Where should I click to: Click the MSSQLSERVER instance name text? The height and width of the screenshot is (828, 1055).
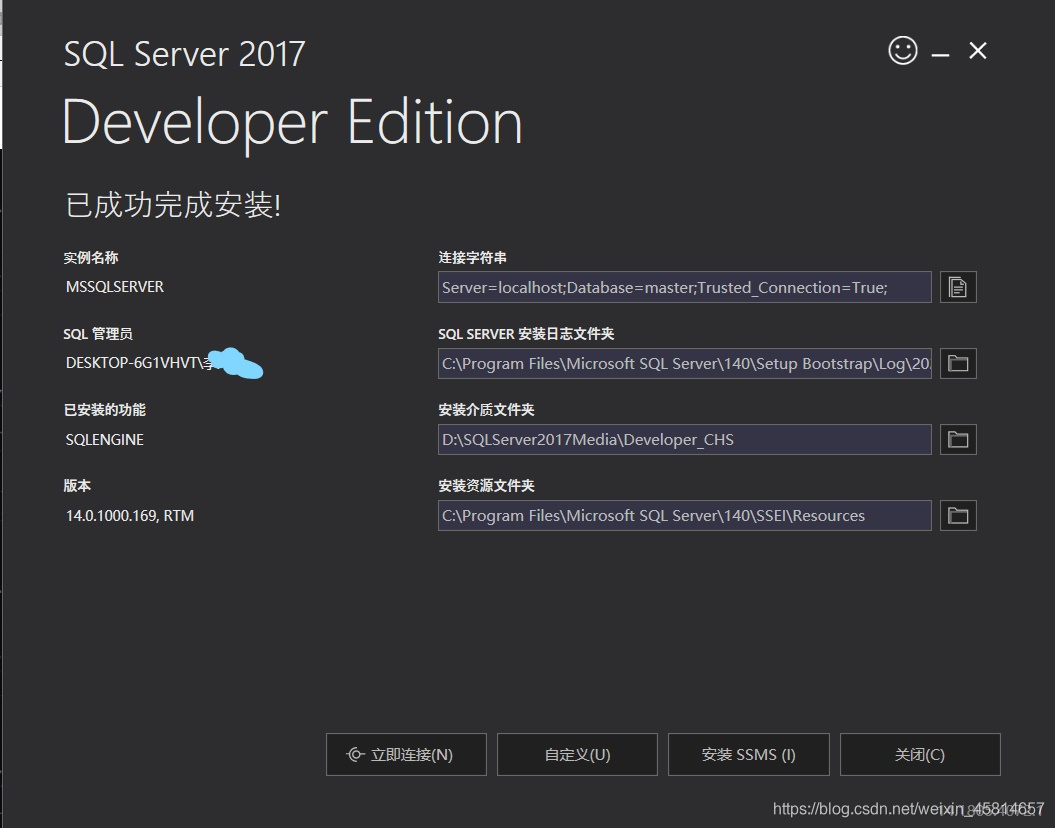[114, 286]
